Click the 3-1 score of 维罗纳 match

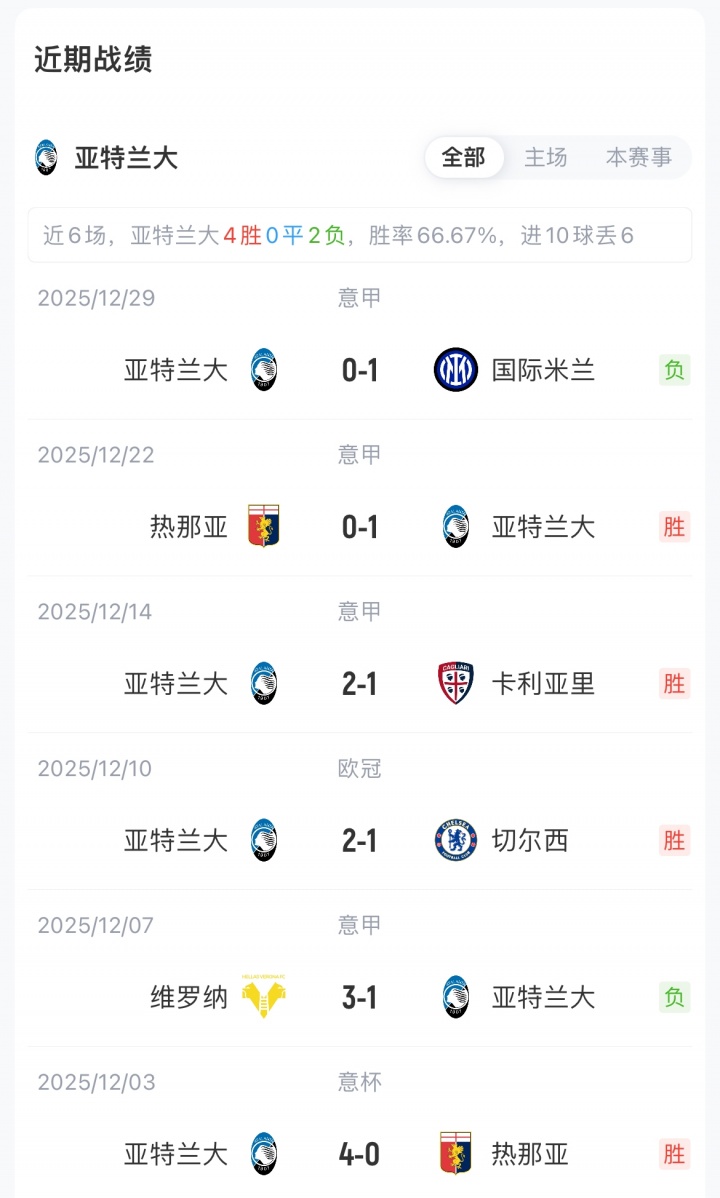360,998
